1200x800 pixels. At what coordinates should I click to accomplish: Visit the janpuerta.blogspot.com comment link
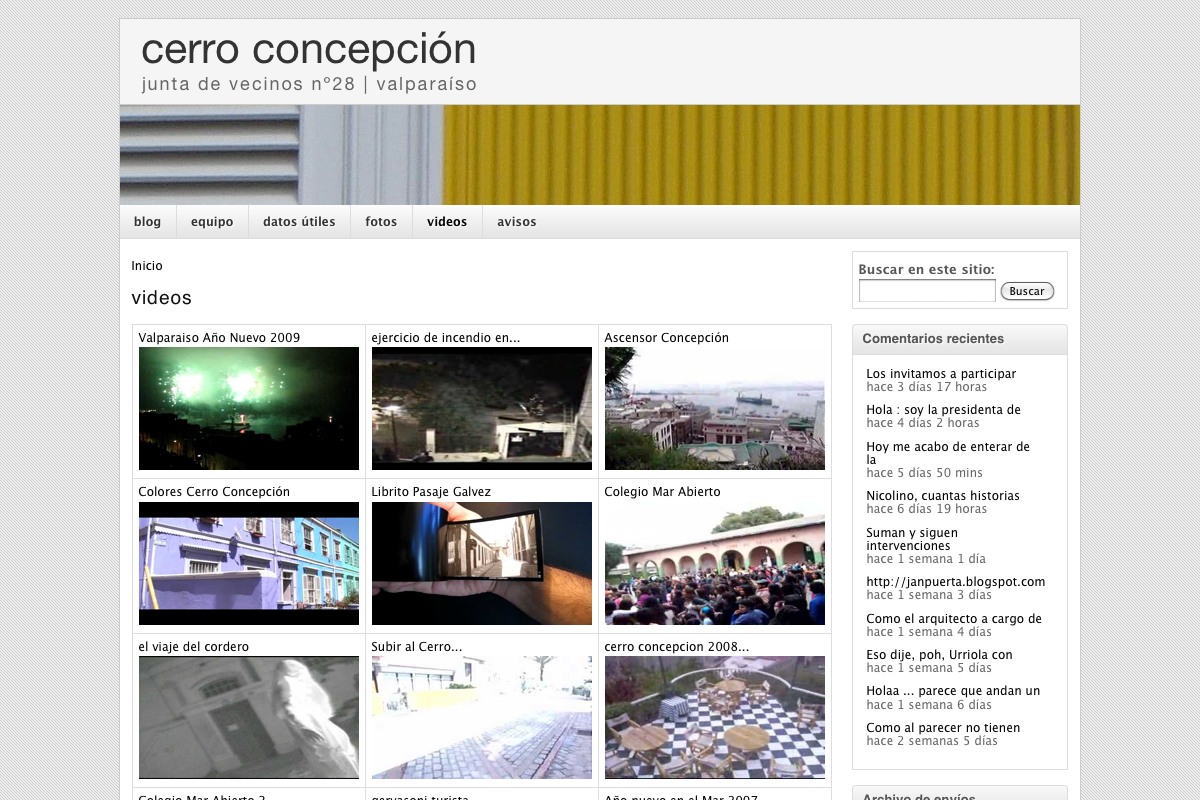click(x=955, y=581)
